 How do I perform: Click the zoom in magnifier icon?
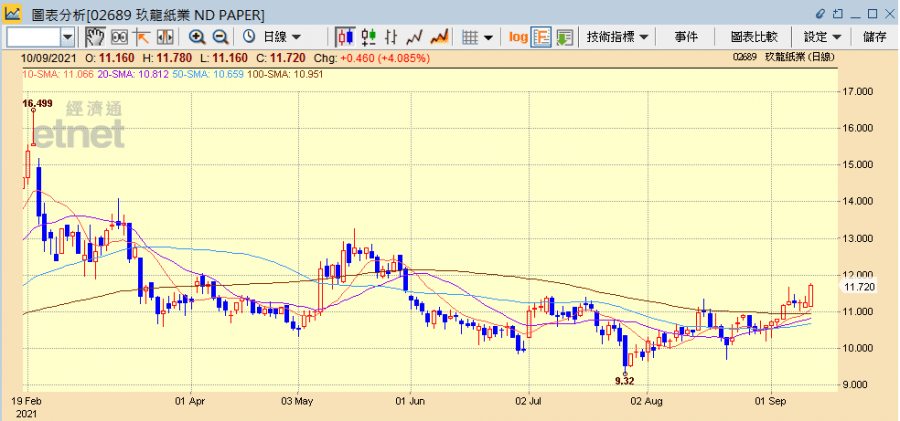click(197, 37)
